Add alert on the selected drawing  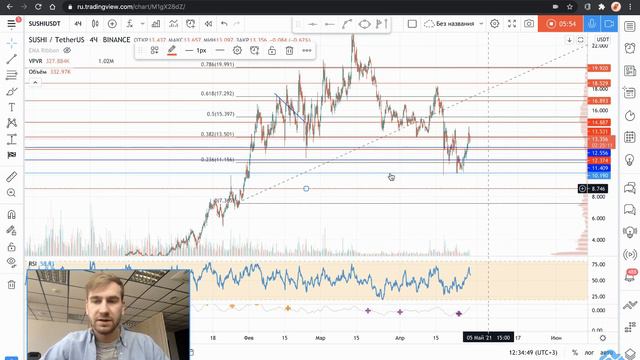point(254,51)
